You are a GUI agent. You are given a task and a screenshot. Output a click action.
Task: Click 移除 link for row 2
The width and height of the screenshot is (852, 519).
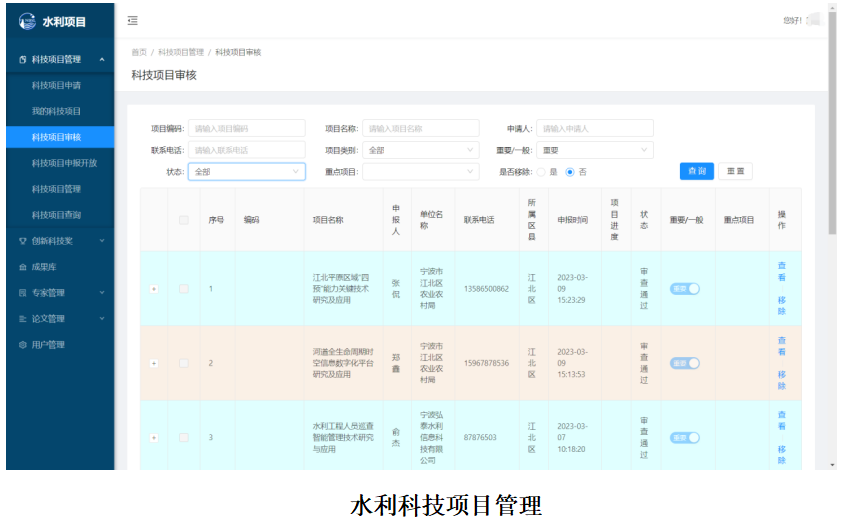coord(781,380)
